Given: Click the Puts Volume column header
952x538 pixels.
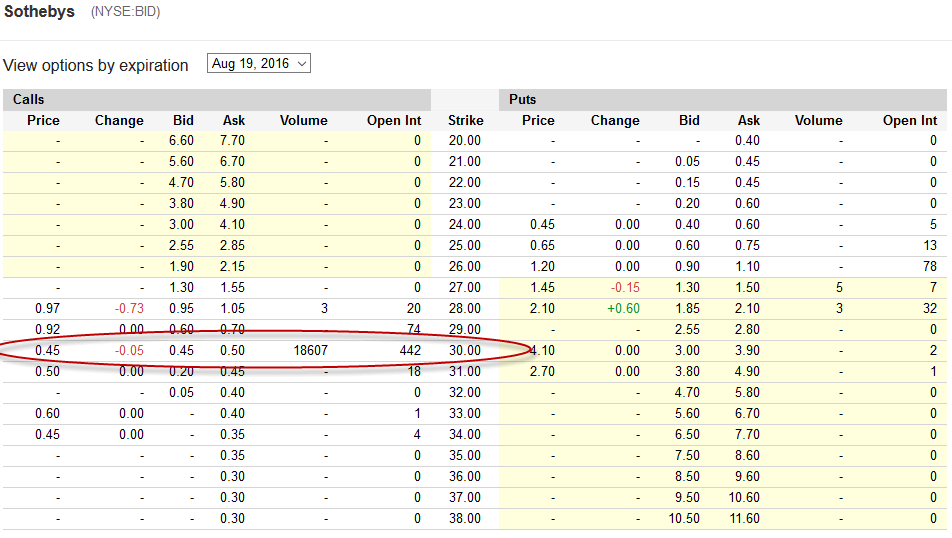Looking at the screenshot, I should point(818,120).
